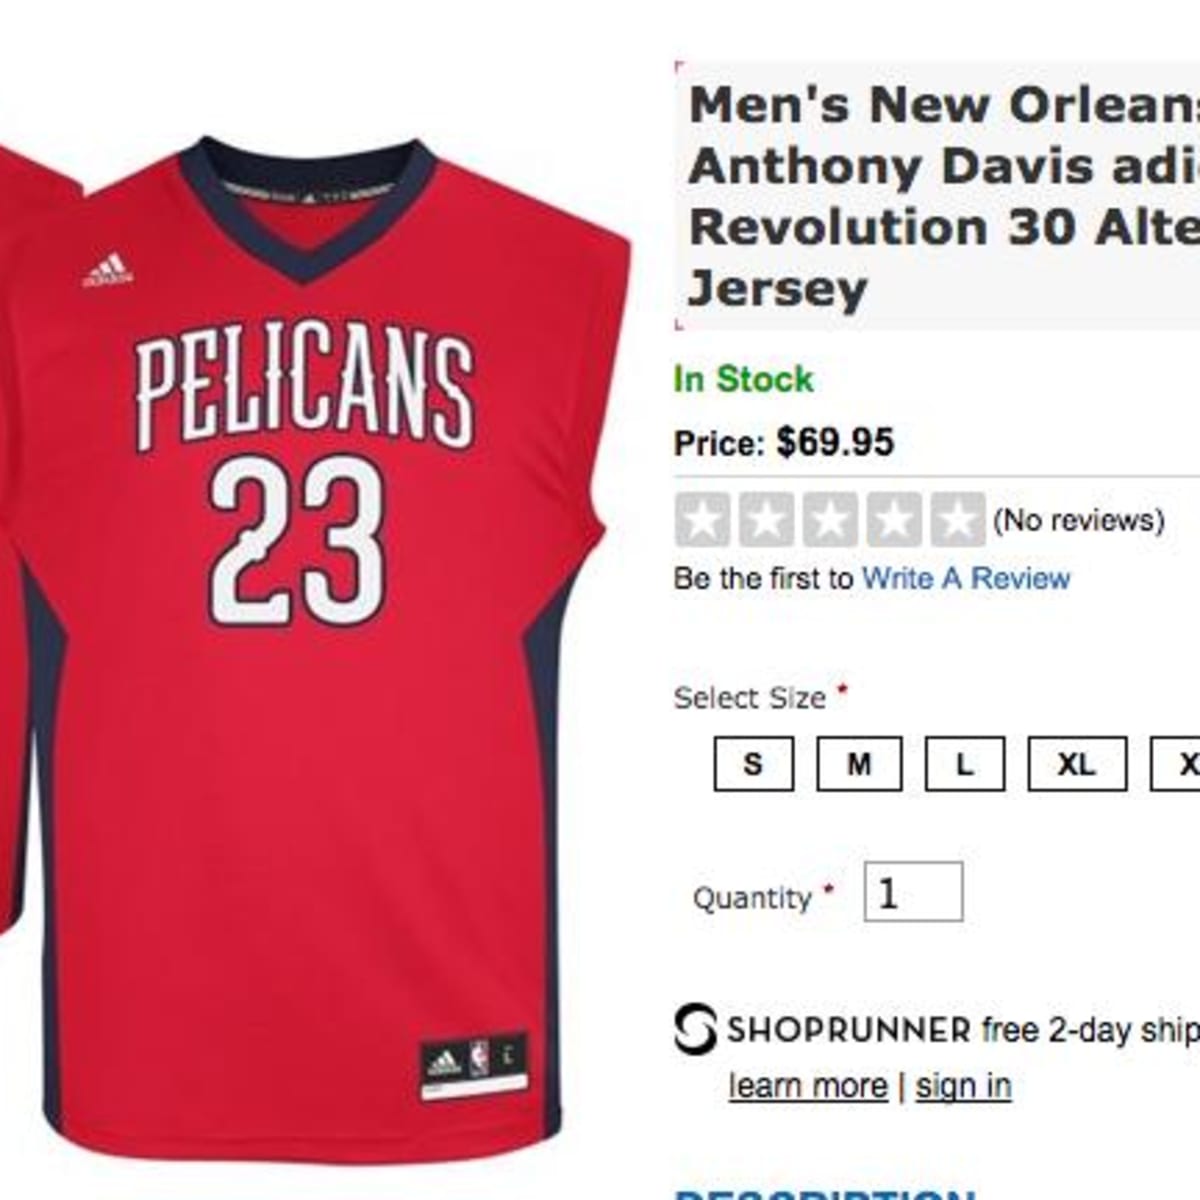Focus the Quantity input field
The width and height of the screenshot is (1200, 1200).
(913, 892)
